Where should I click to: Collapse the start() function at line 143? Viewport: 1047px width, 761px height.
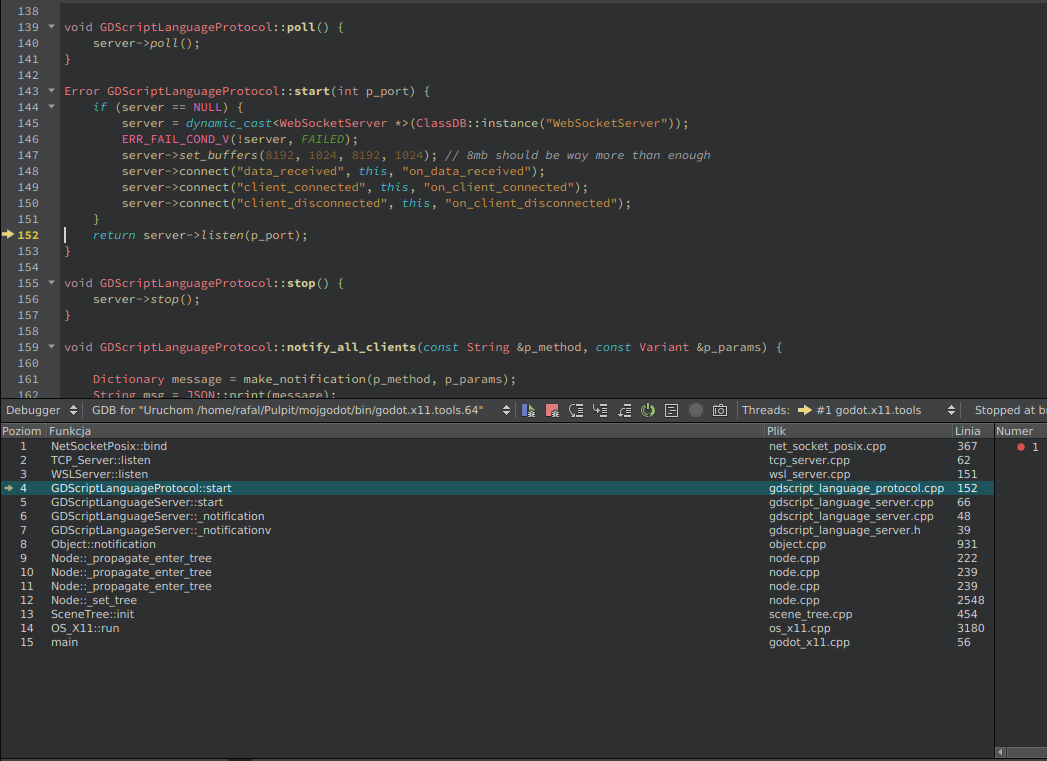tap(51, 91)
